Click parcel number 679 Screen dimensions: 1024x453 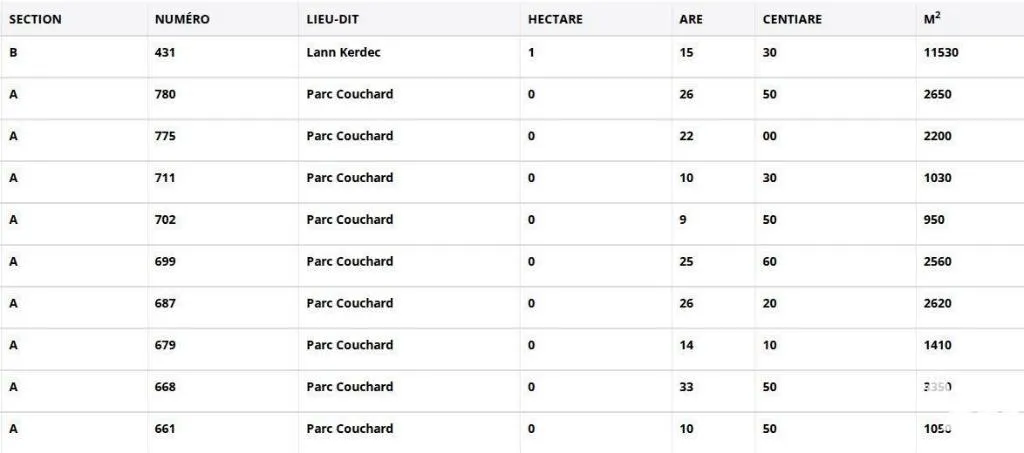pyautogui.click(x=165, y=345)
